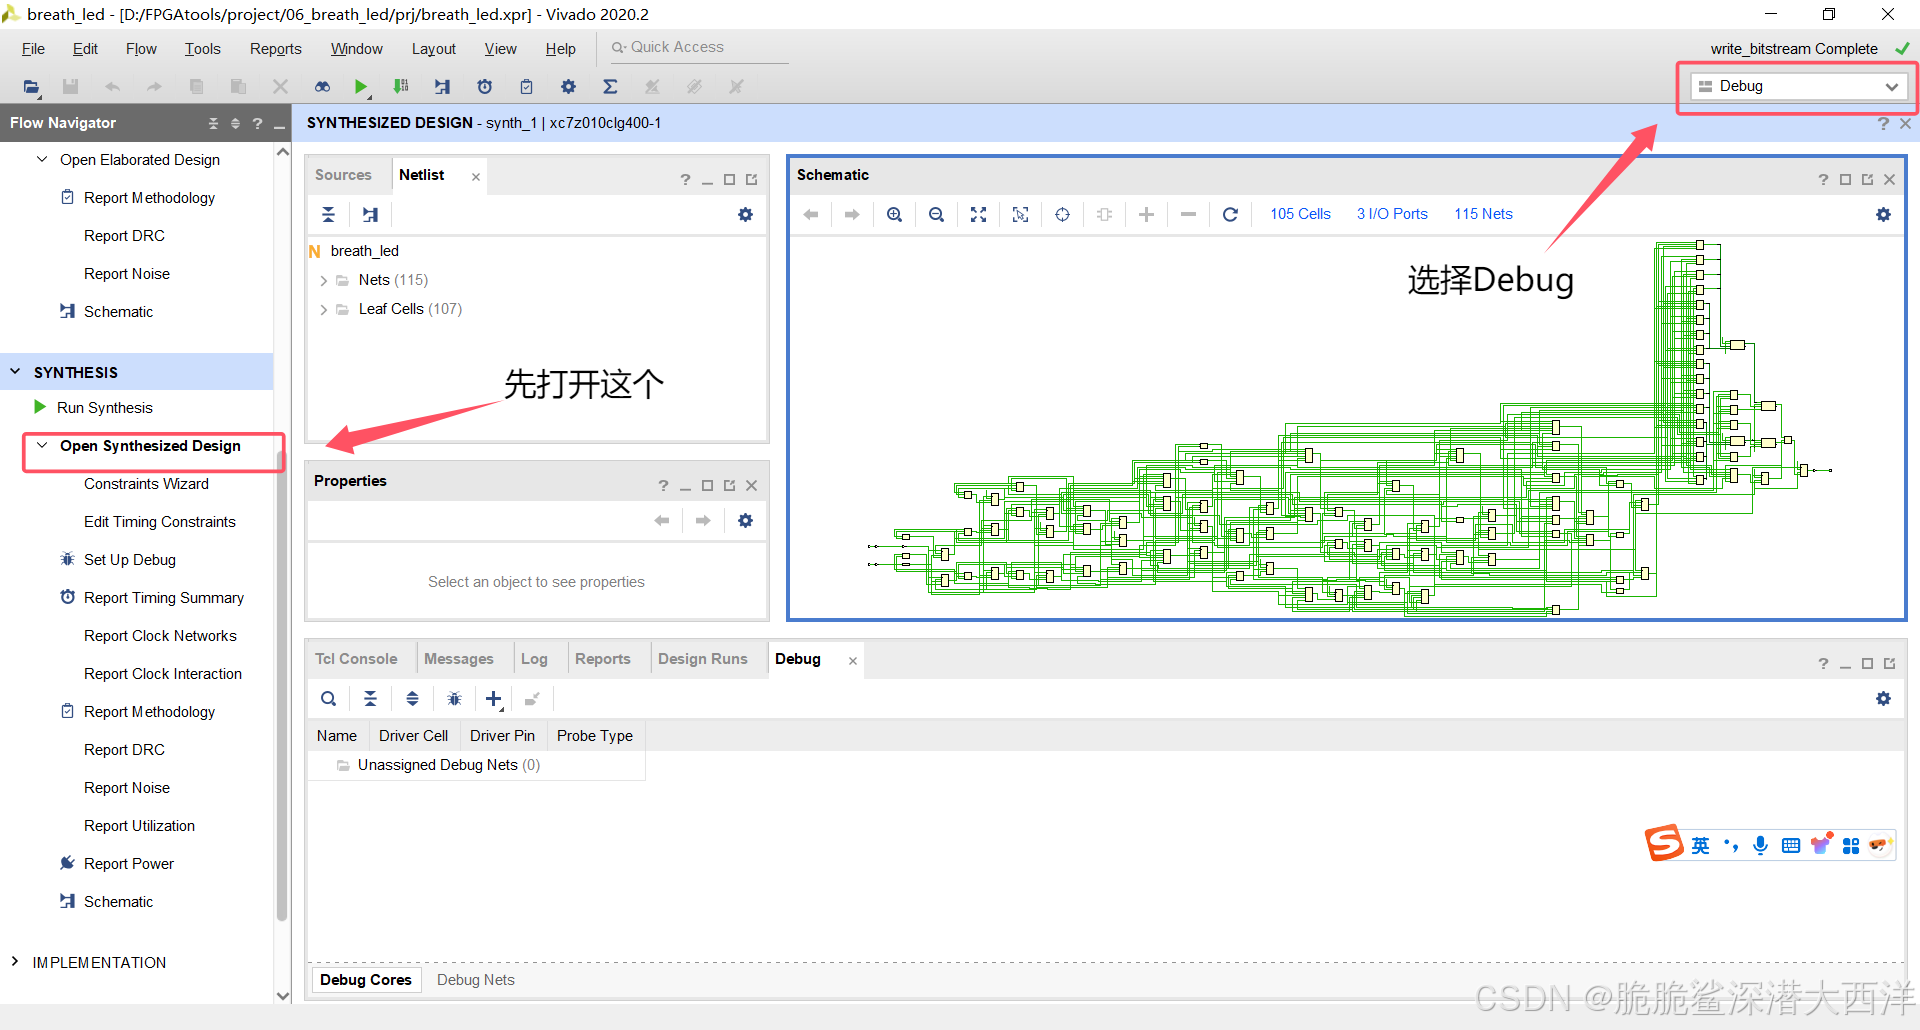Click the Select Area icon in Schematic toolbar
The image size is (1920, 1030).
[1020, 214]
